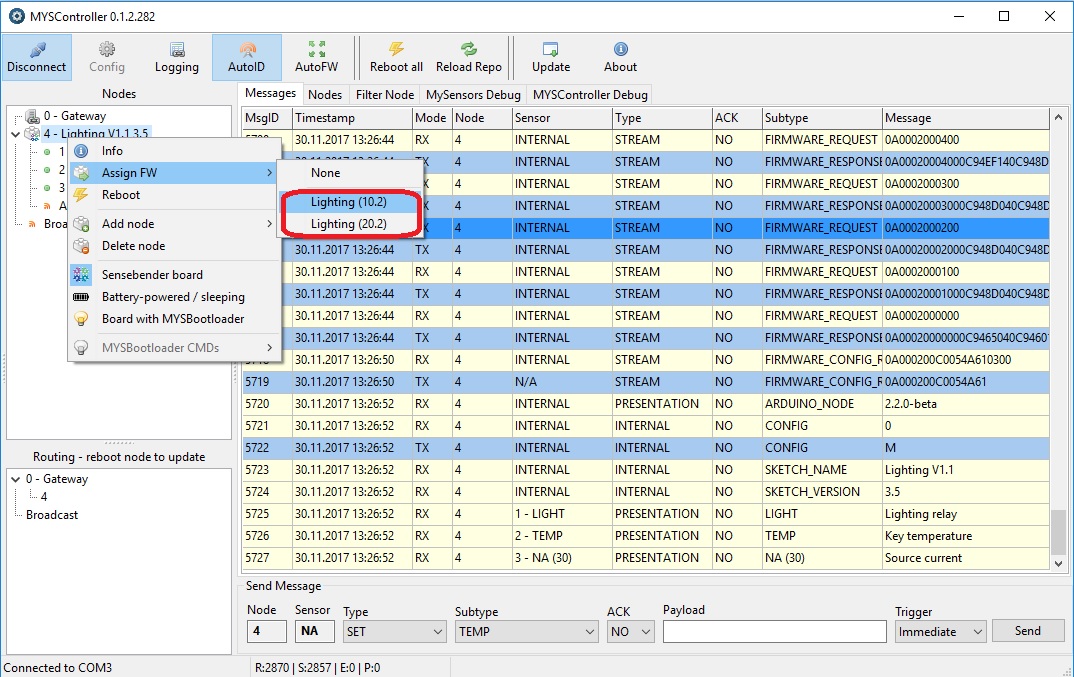Open the ACK dropdown
1074x677 pixels.
tap(630, 632)
